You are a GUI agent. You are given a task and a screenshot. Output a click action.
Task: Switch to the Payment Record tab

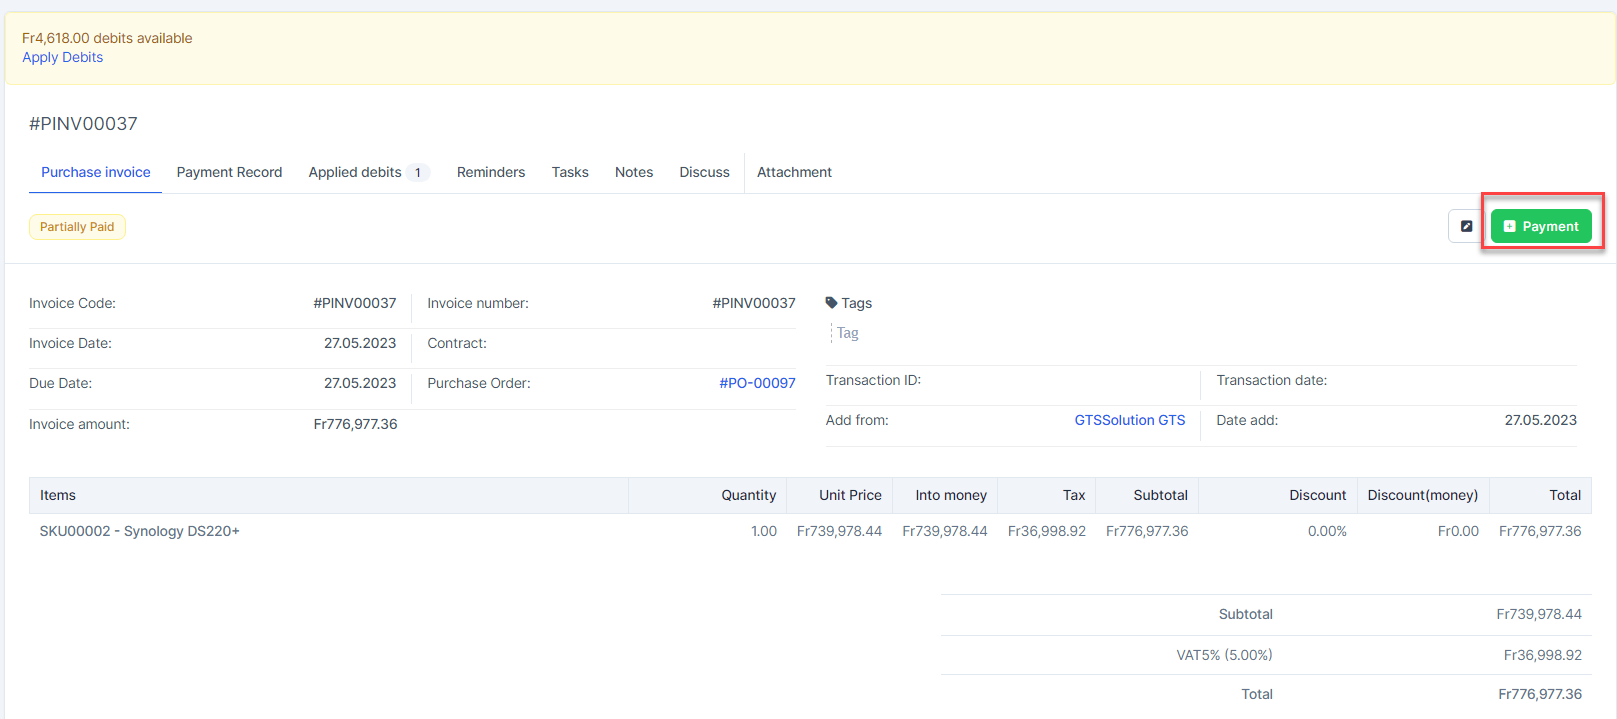pyautogui.click(x=229, y=172)
